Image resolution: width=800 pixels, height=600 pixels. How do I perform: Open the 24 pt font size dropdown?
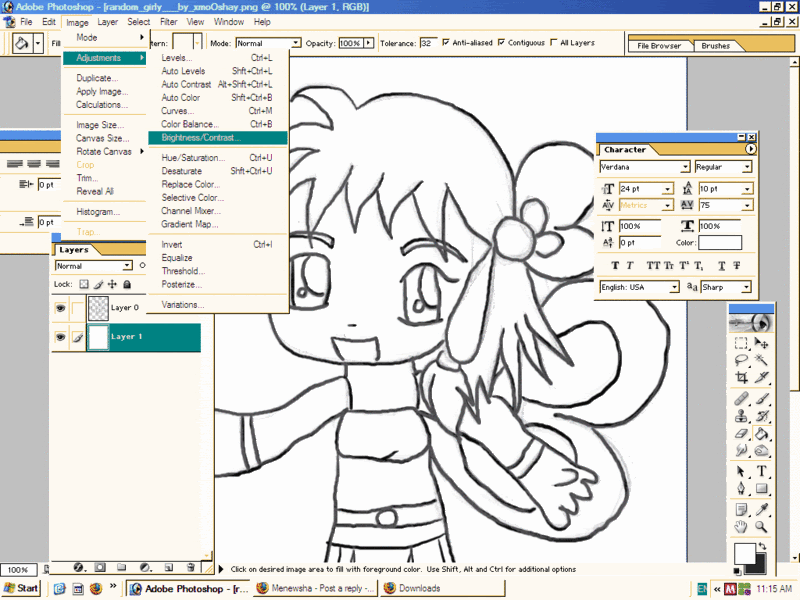click(x=667, y=189)
